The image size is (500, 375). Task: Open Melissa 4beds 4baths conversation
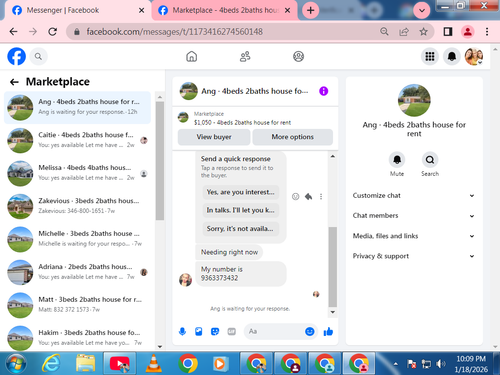coord(77,173)
